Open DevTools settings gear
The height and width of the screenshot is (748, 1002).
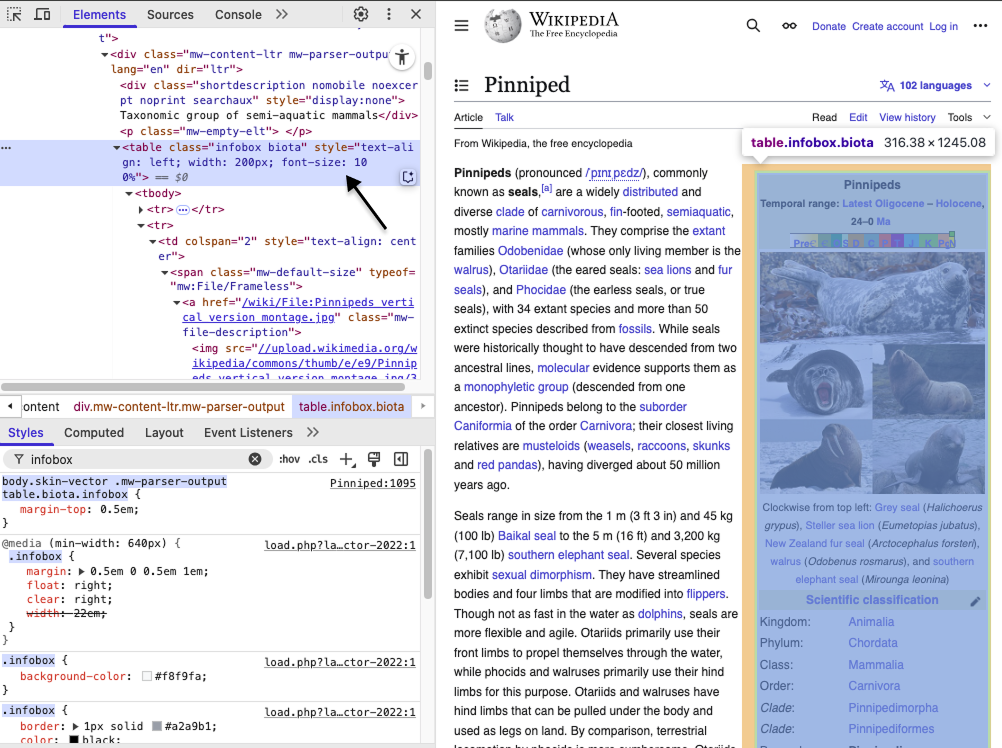361,14
